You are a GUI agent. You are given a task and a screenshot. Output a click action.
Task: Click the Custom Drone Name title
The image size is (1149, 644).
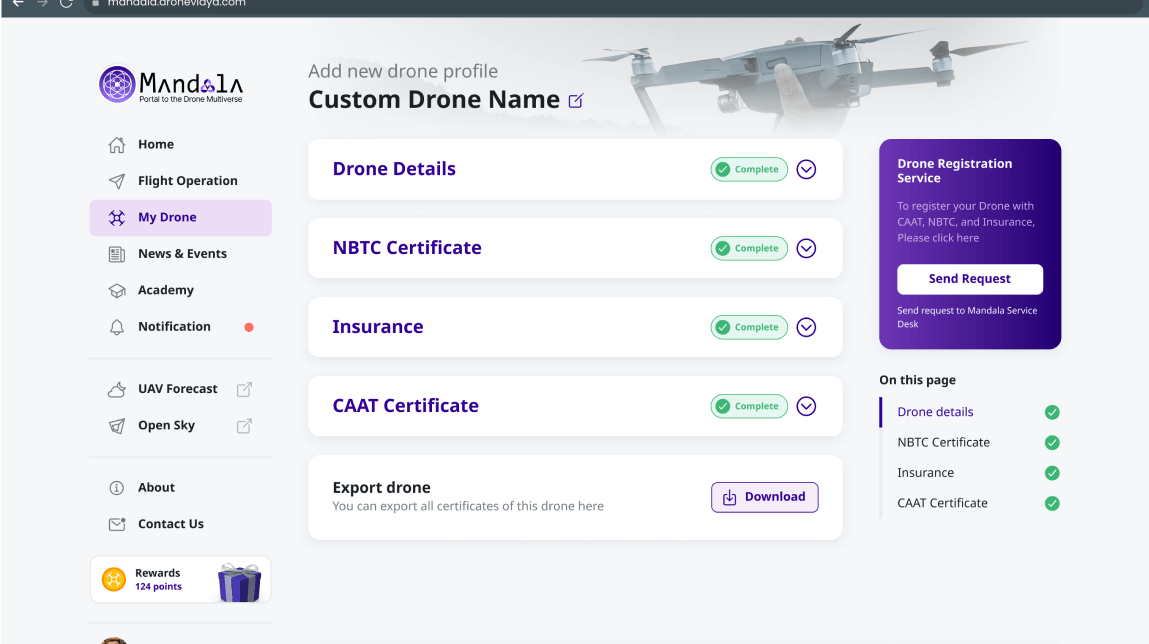click(434, 100)
